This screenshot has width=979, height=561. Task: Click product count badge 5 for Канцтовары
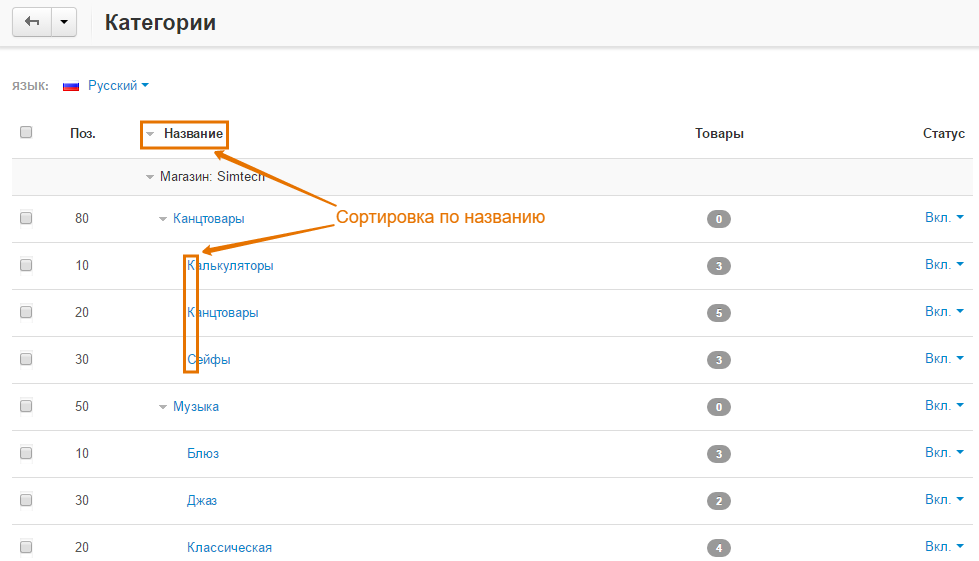coord(719,313)
